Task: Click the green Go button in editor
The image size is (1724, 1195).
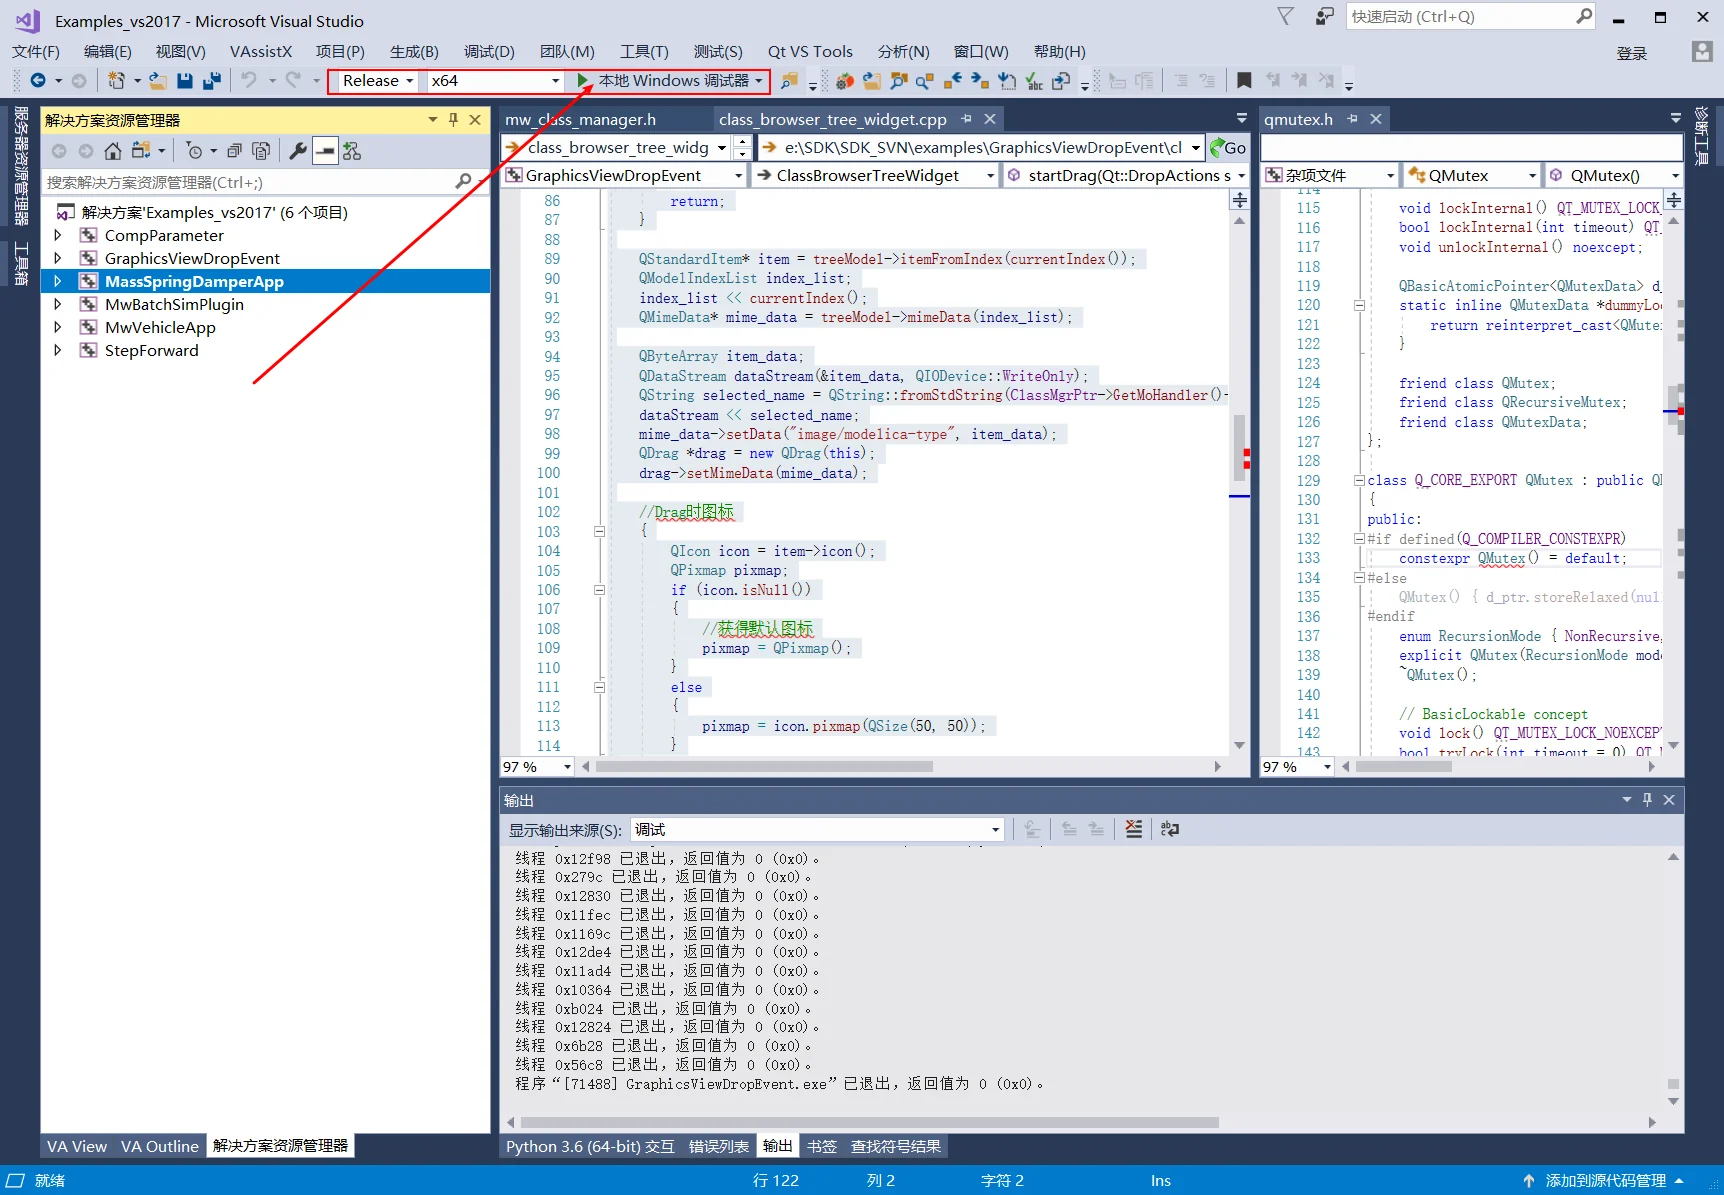Action: [1228, 148]
